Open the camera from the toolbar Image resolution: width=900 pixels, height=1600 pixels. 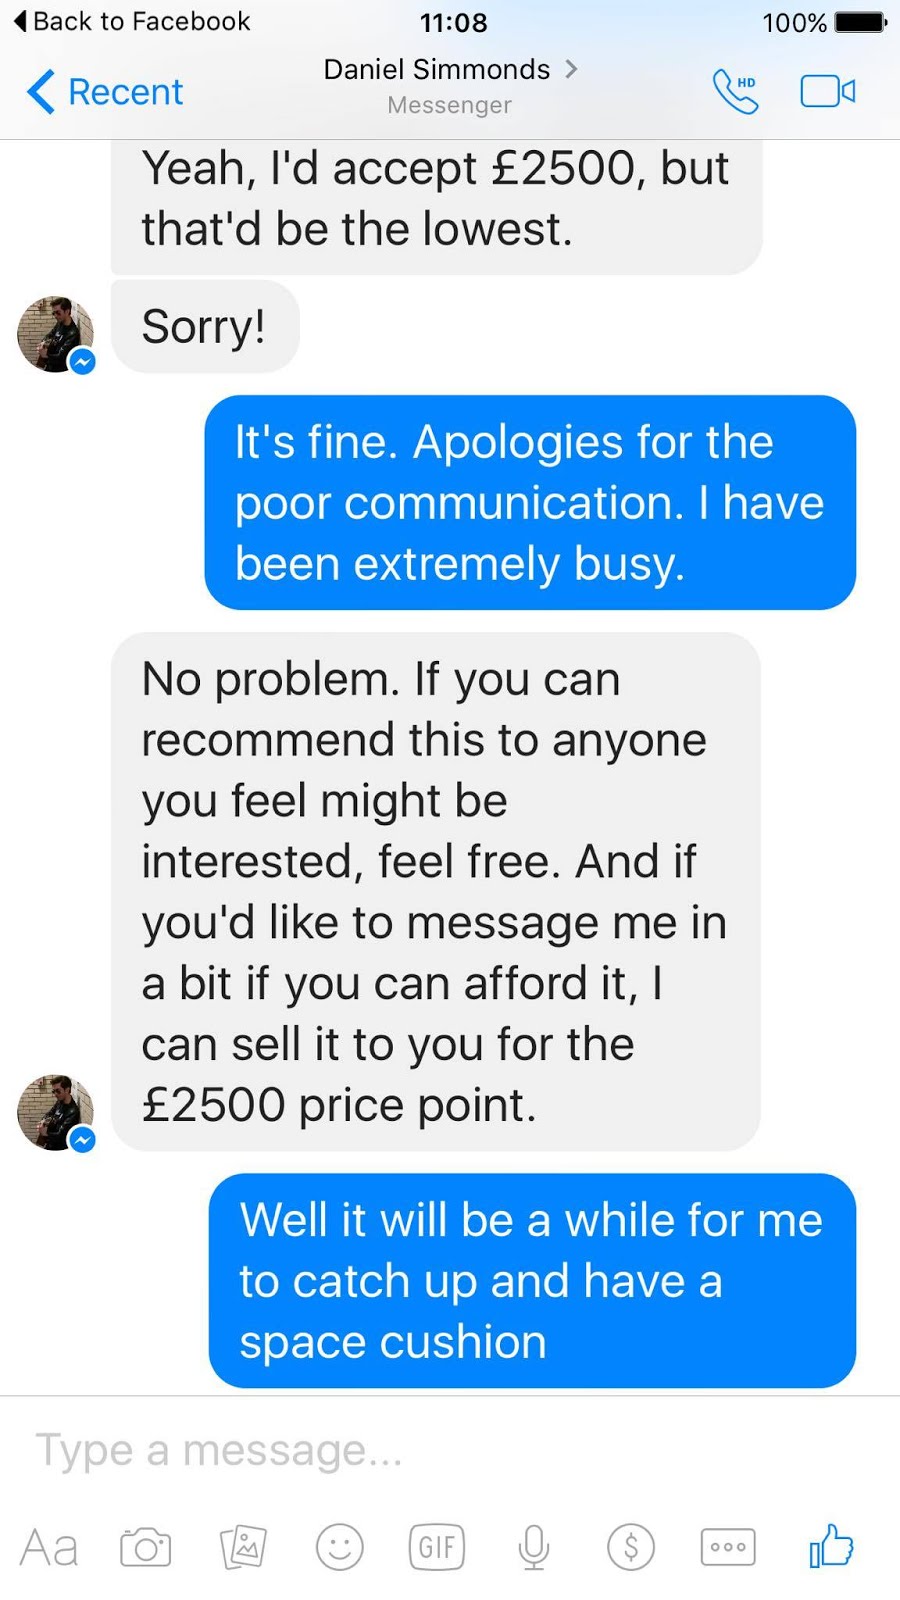click(146, 1547)
